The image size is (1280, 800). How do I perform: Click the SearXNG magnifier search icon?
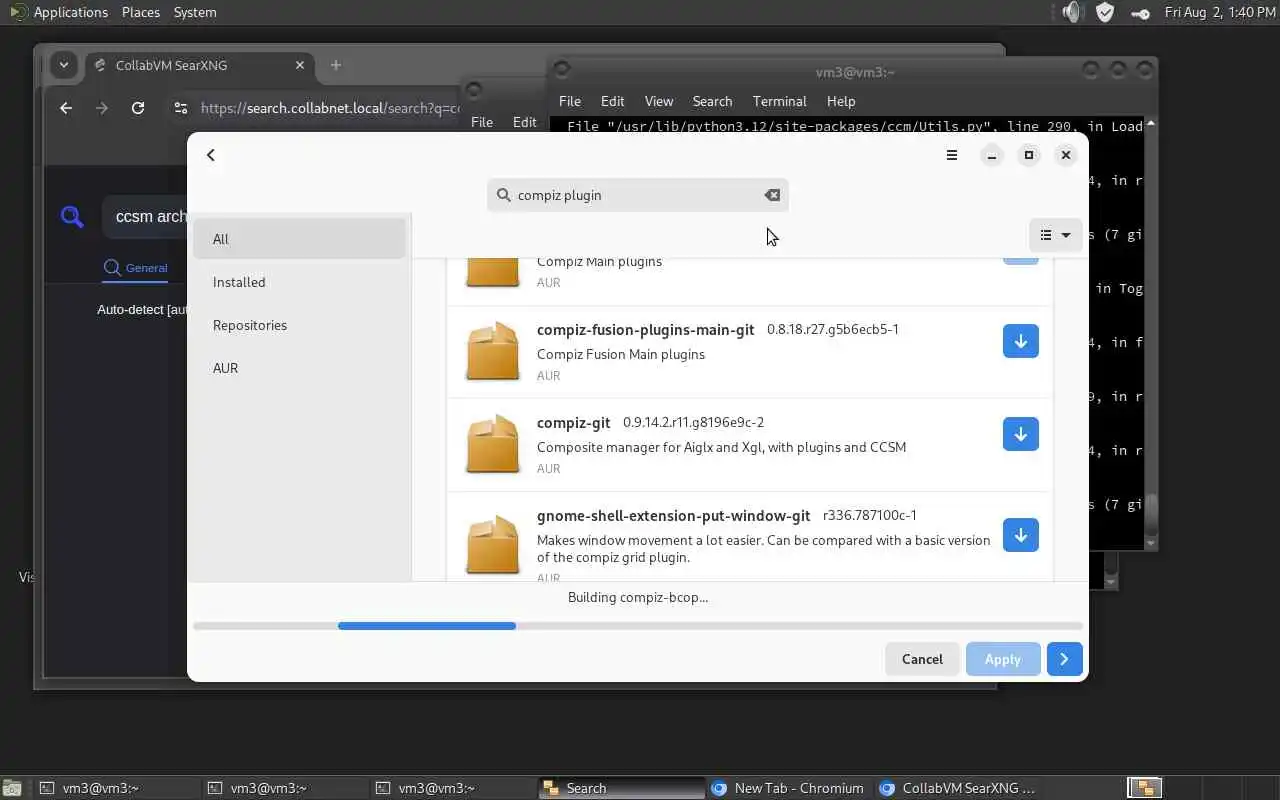point(72,216)
